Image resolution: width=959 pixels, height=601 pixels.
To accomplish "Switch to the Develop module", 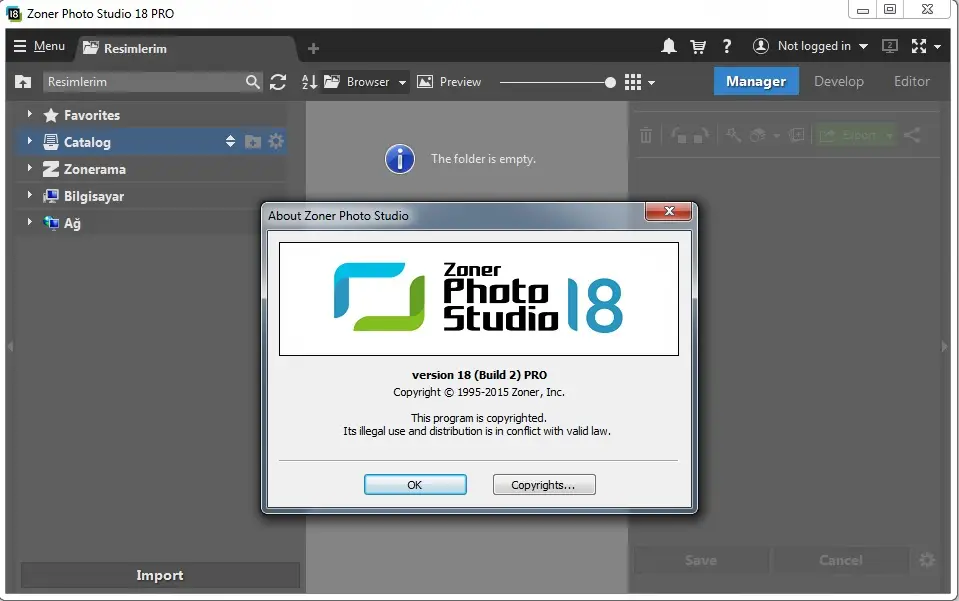I will (839, 81).
